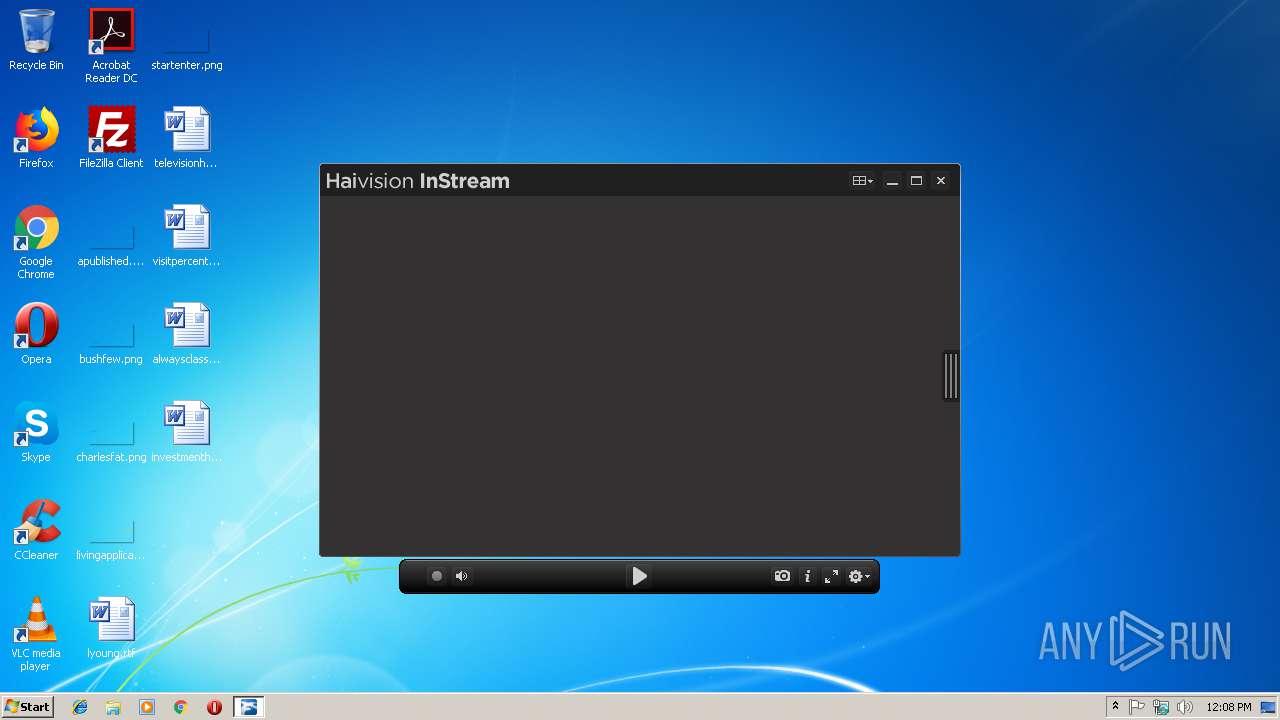Image resolution: width=1280 pixels, height=720 pixels.
Task: Show hidden system tray icons
Action: click(1116, 707)
